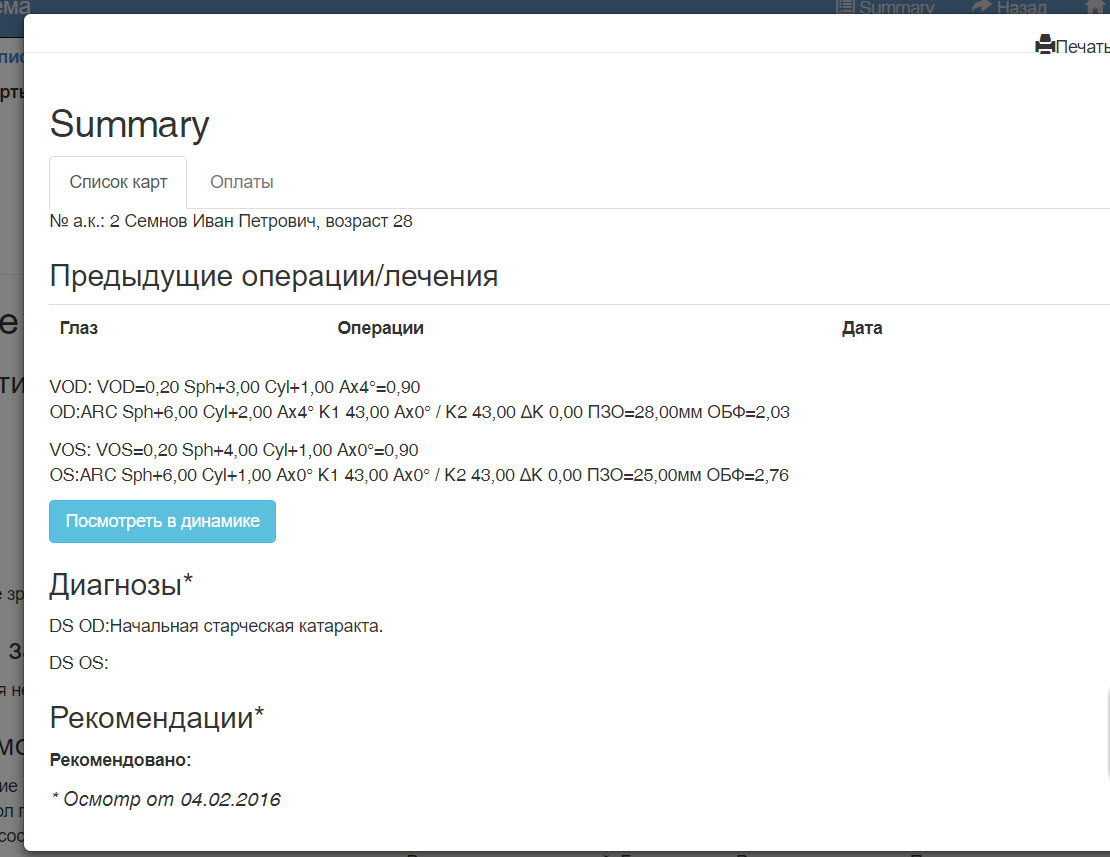Click the Home icon in top bar
The height and width of the screenshot is (857, 1110).
click(1098, 7)
